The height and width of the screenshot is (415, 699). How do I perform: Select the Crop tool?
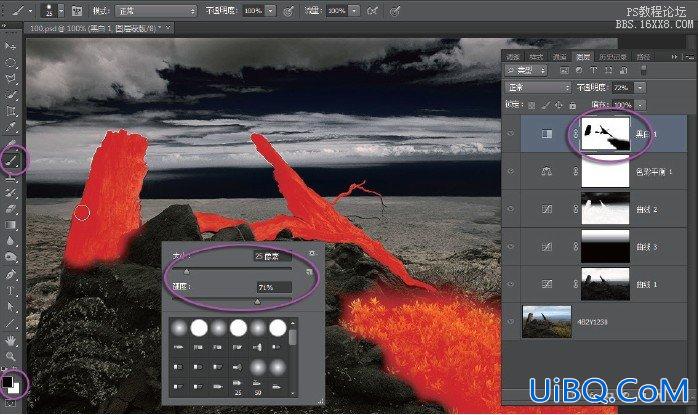[x=10, y=111]
